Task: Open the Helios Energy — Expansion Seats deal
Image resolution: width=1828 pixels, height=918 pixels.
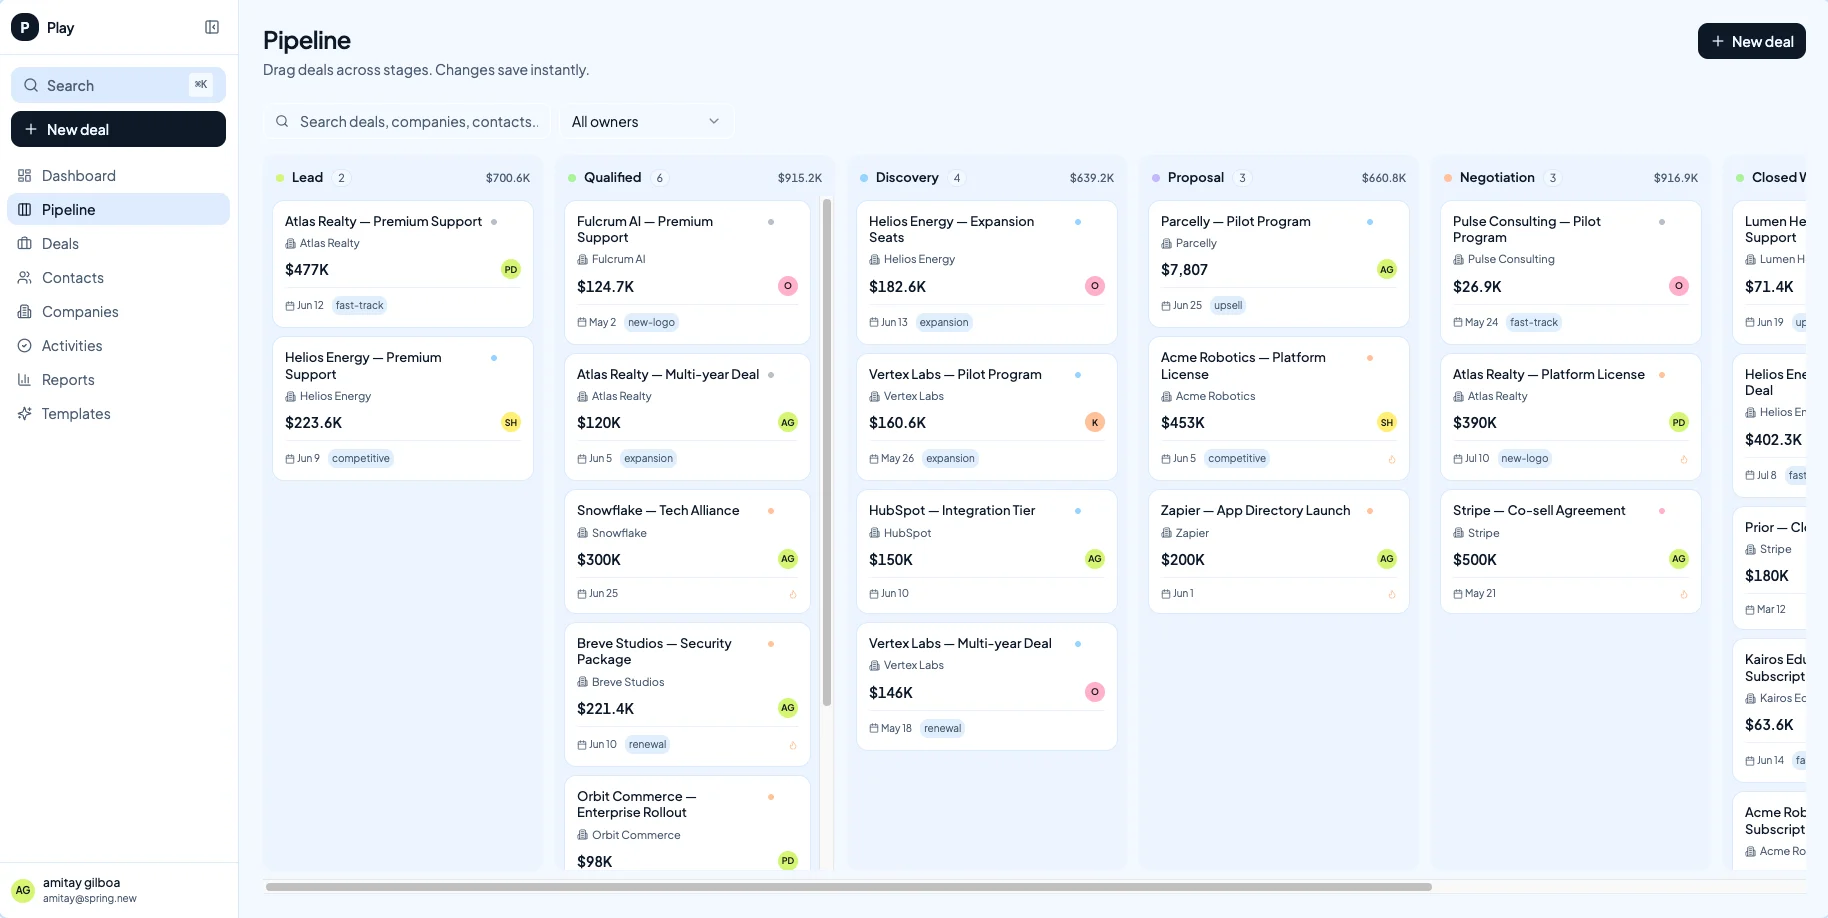Action: pos(987,272)
